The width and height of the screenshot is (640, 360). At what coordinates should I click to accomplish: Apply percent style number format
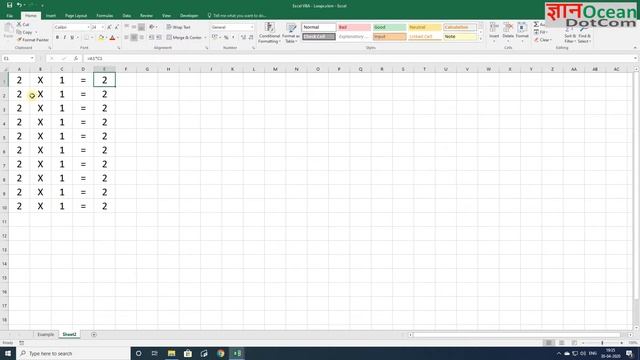[x=226, y=37]
